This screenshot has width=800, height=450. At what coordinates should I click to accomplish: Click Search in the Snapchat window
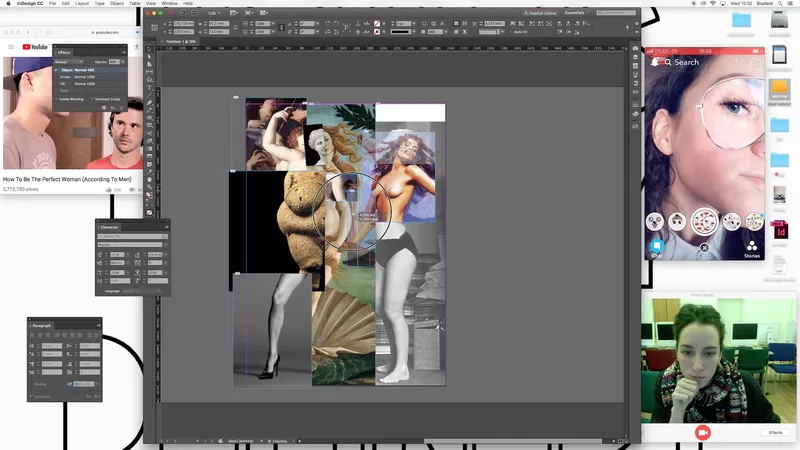(686, 62)
